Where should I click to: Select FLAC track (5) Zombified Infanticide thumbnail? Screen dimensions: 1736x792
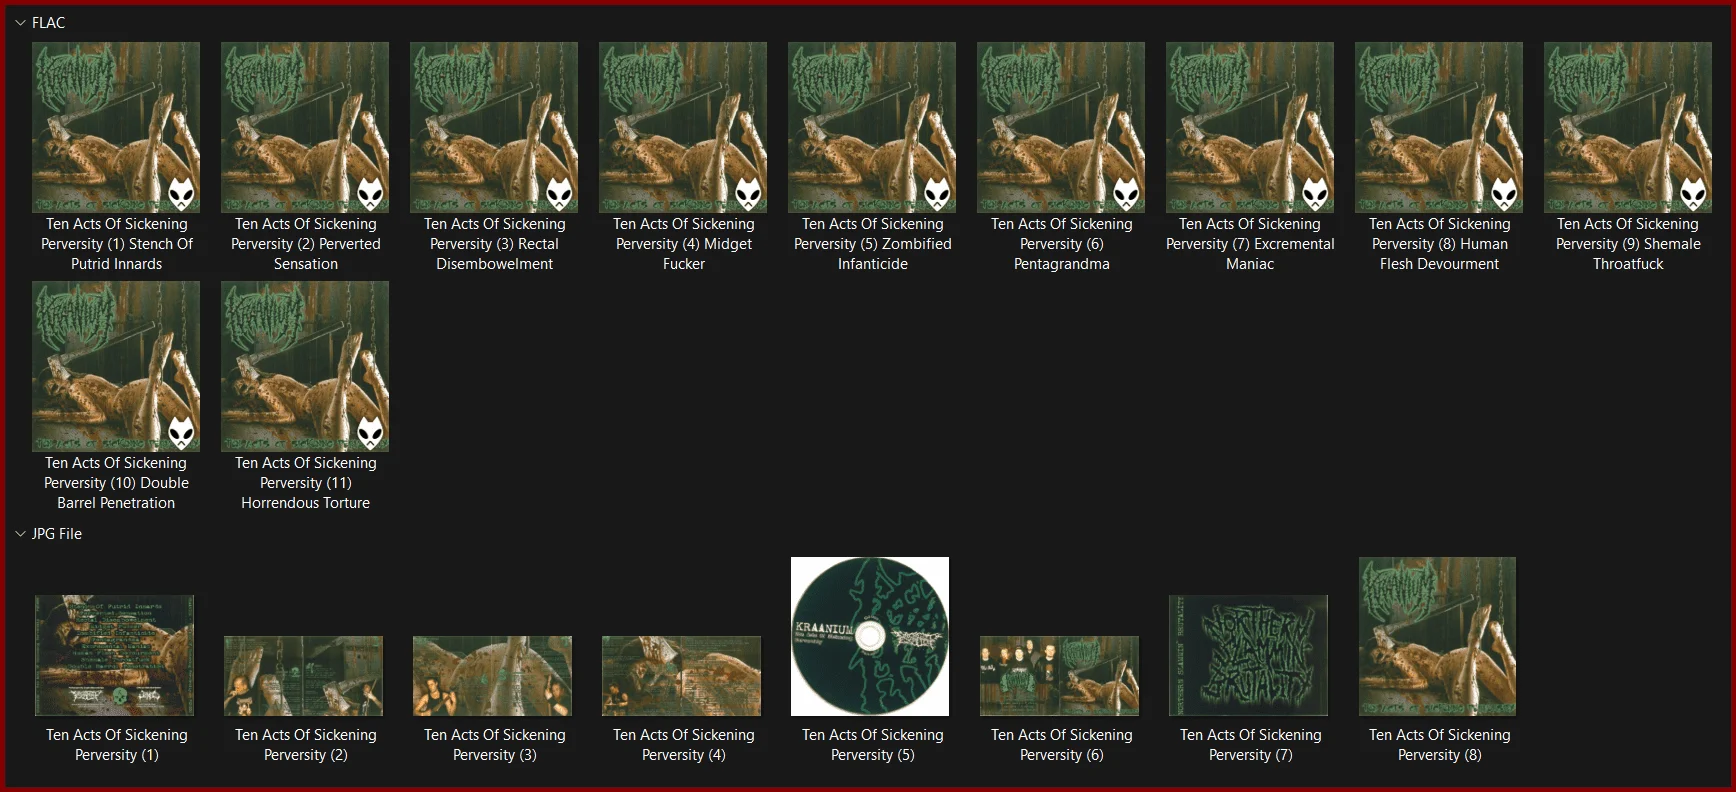(x=872, y=127)
